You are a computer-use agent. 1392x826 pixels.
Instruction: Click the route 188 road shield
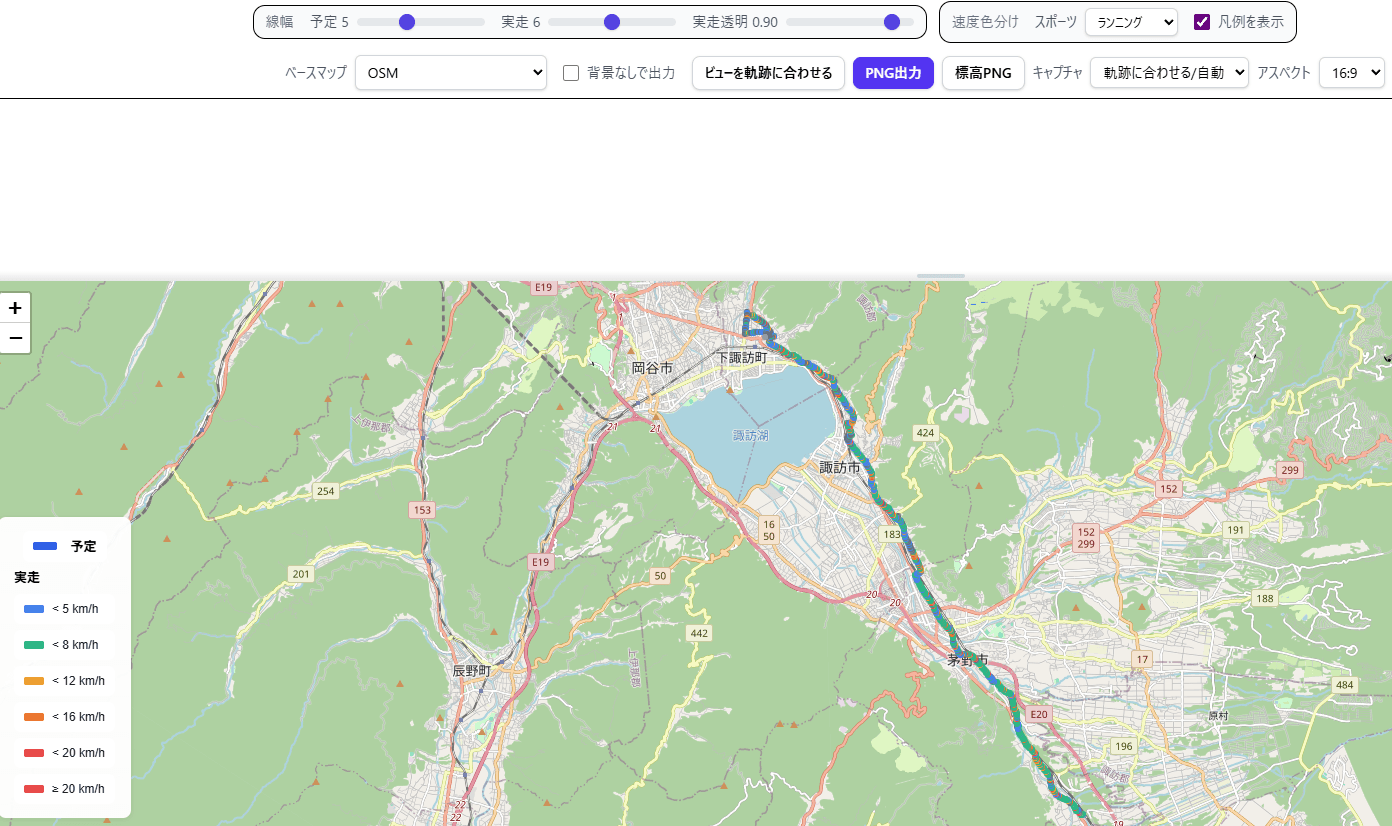coord(1265,598)
